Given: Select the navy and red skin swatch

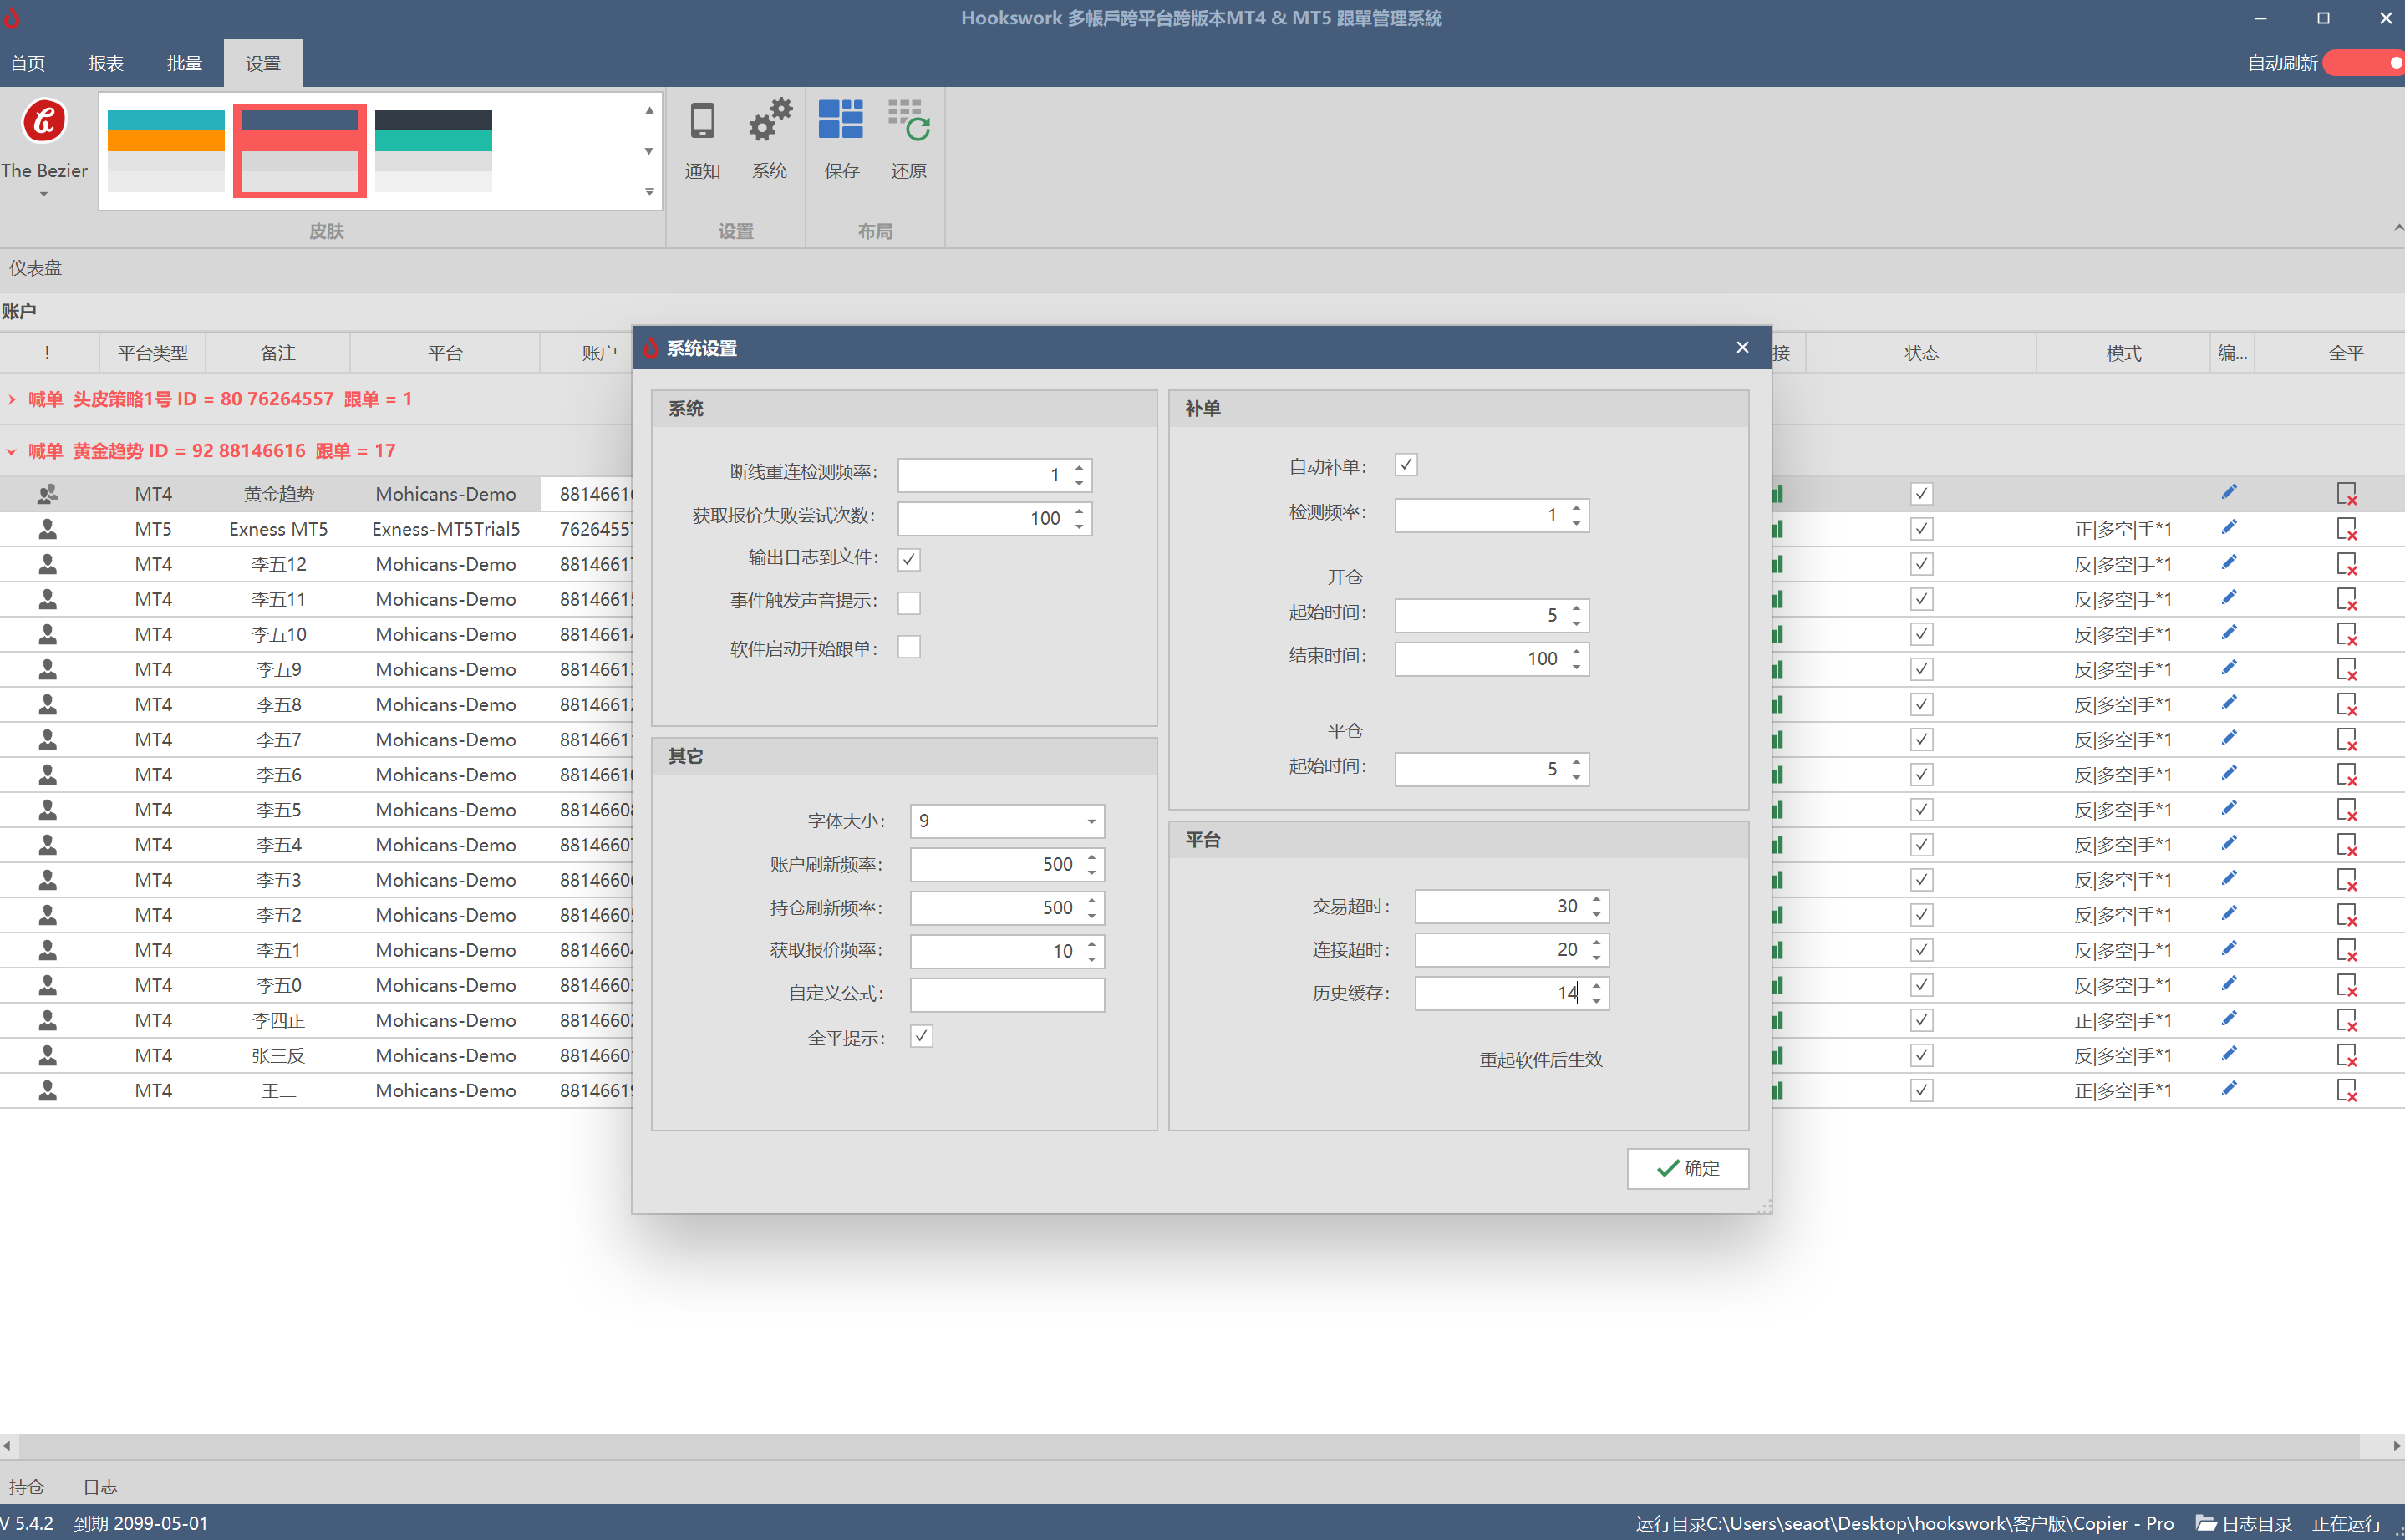Looking at the screenshot, I should (300, 150).
